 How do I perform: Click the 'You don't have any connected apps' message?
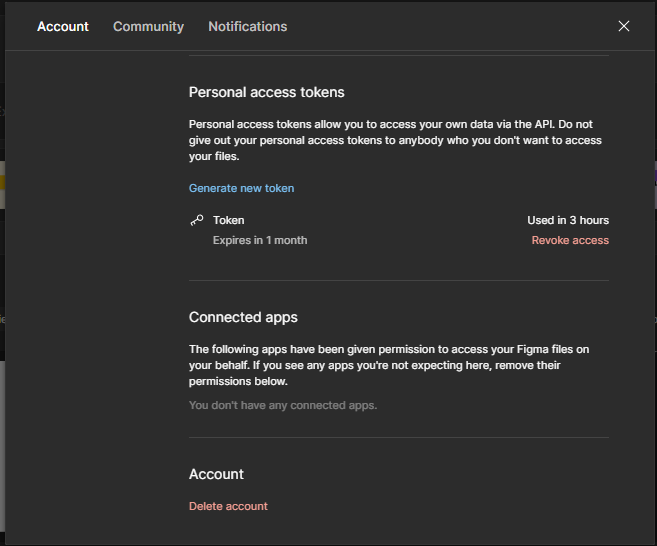283,405
